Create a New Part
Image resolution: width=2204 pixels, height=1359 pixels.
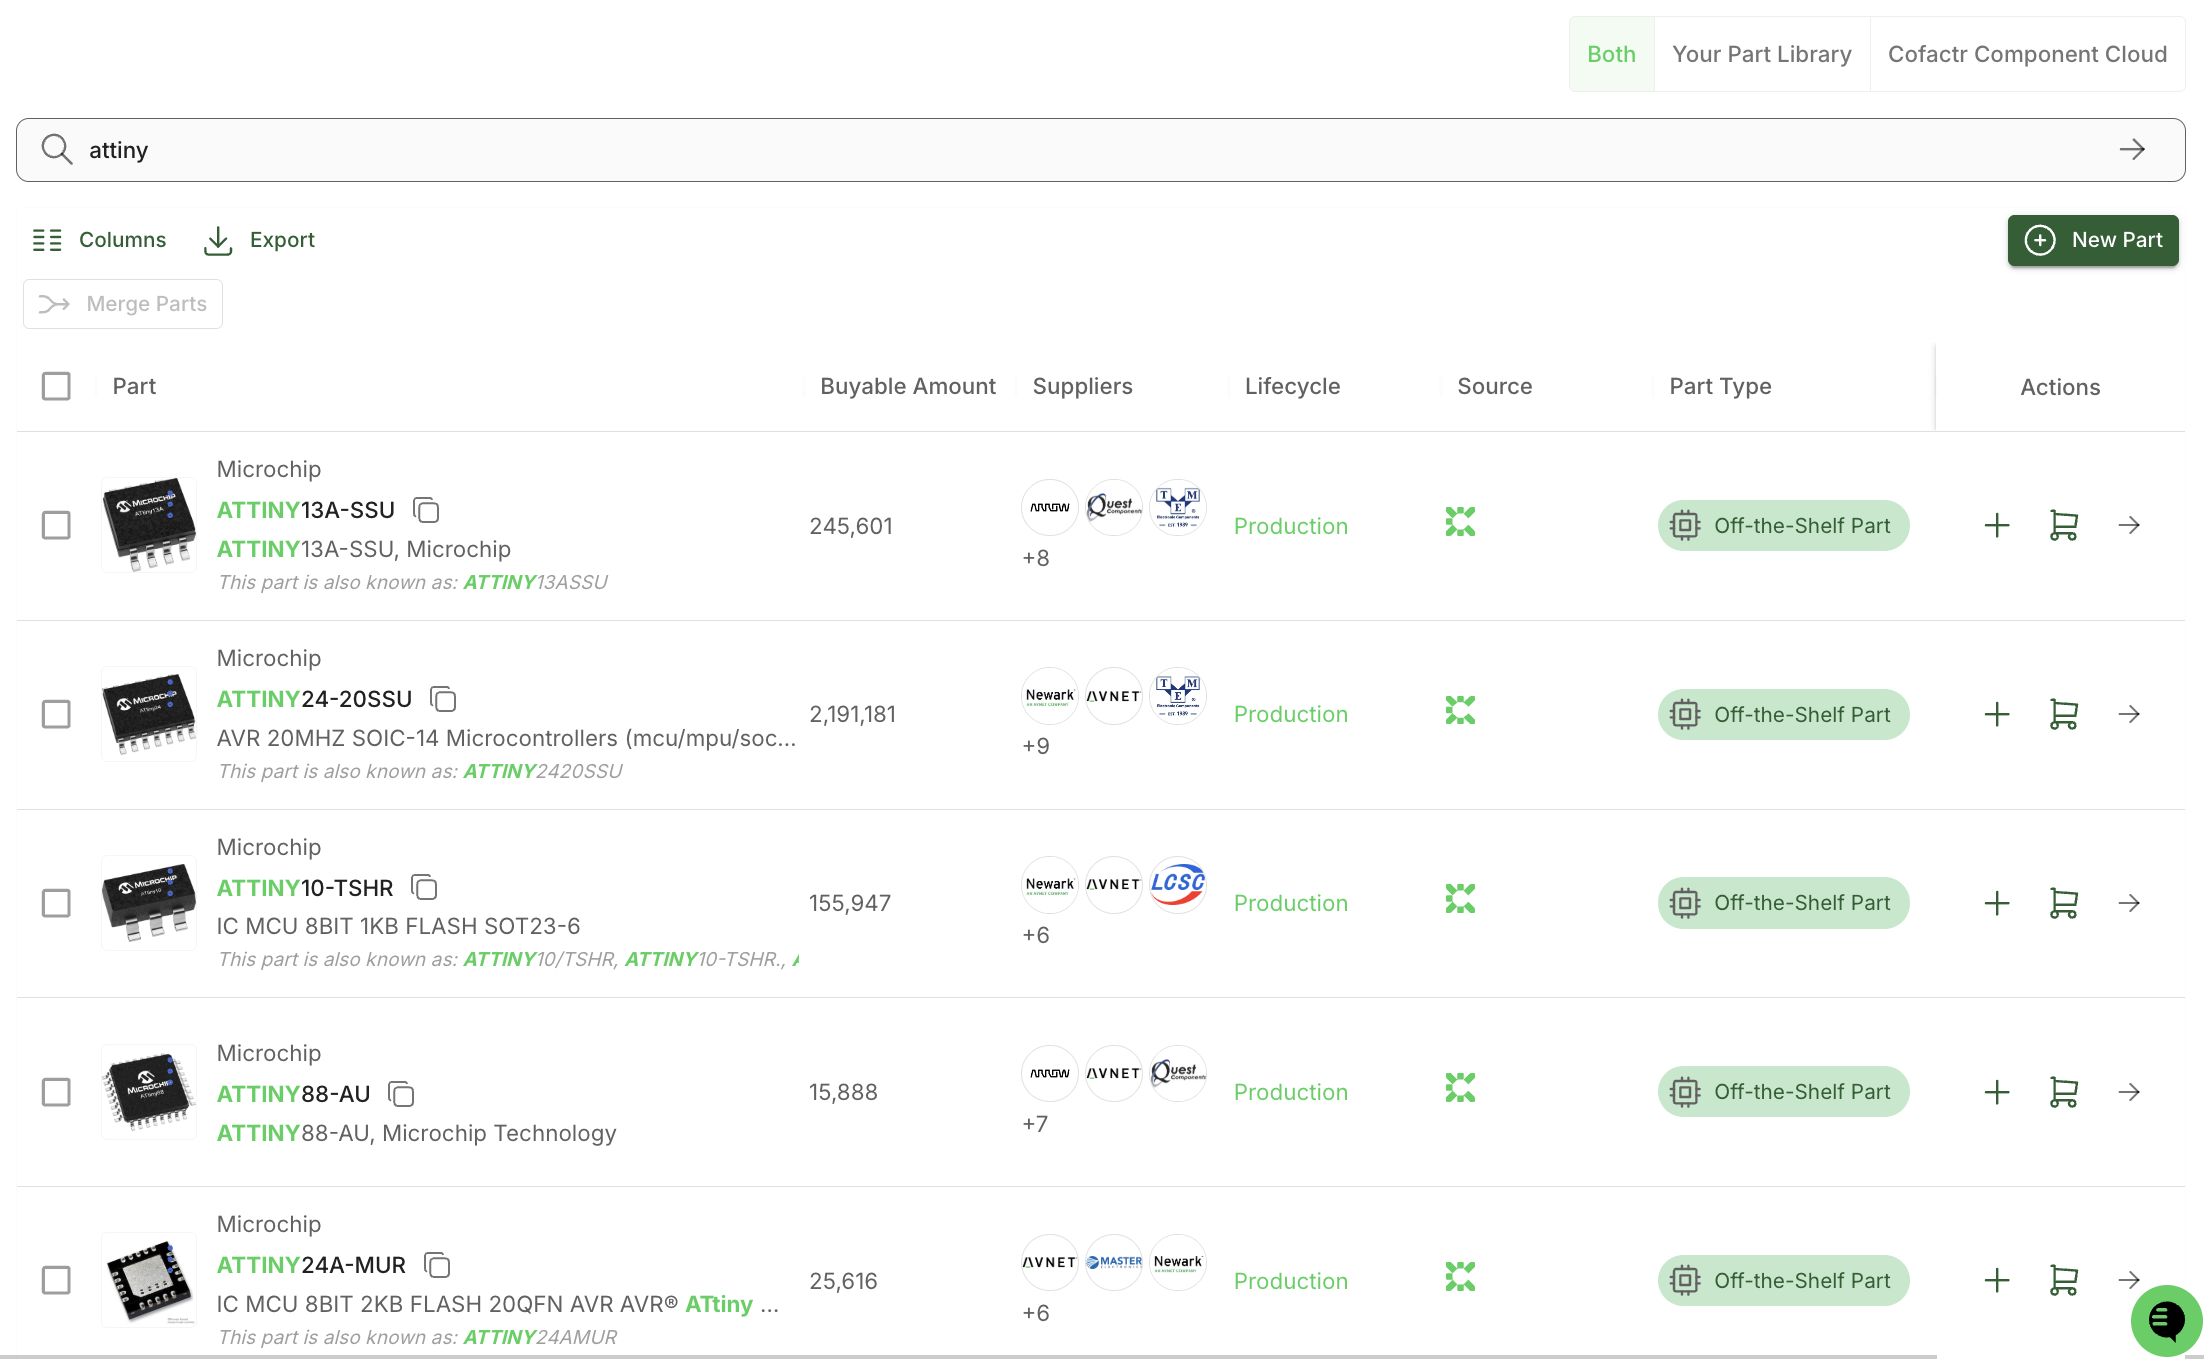pyautogui.click(x=2093, y=240)
